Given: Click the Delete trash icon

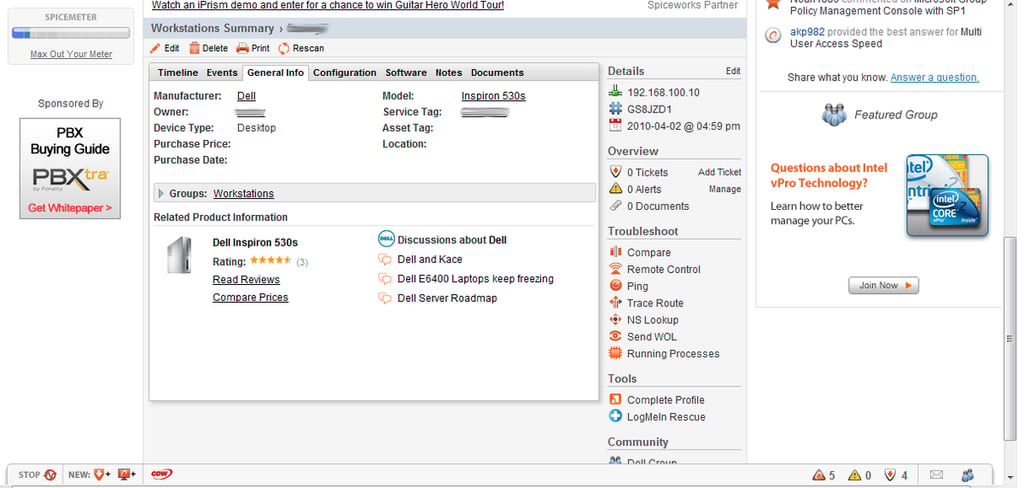Looking at the screenshot, I should click(x=194, y=48).
